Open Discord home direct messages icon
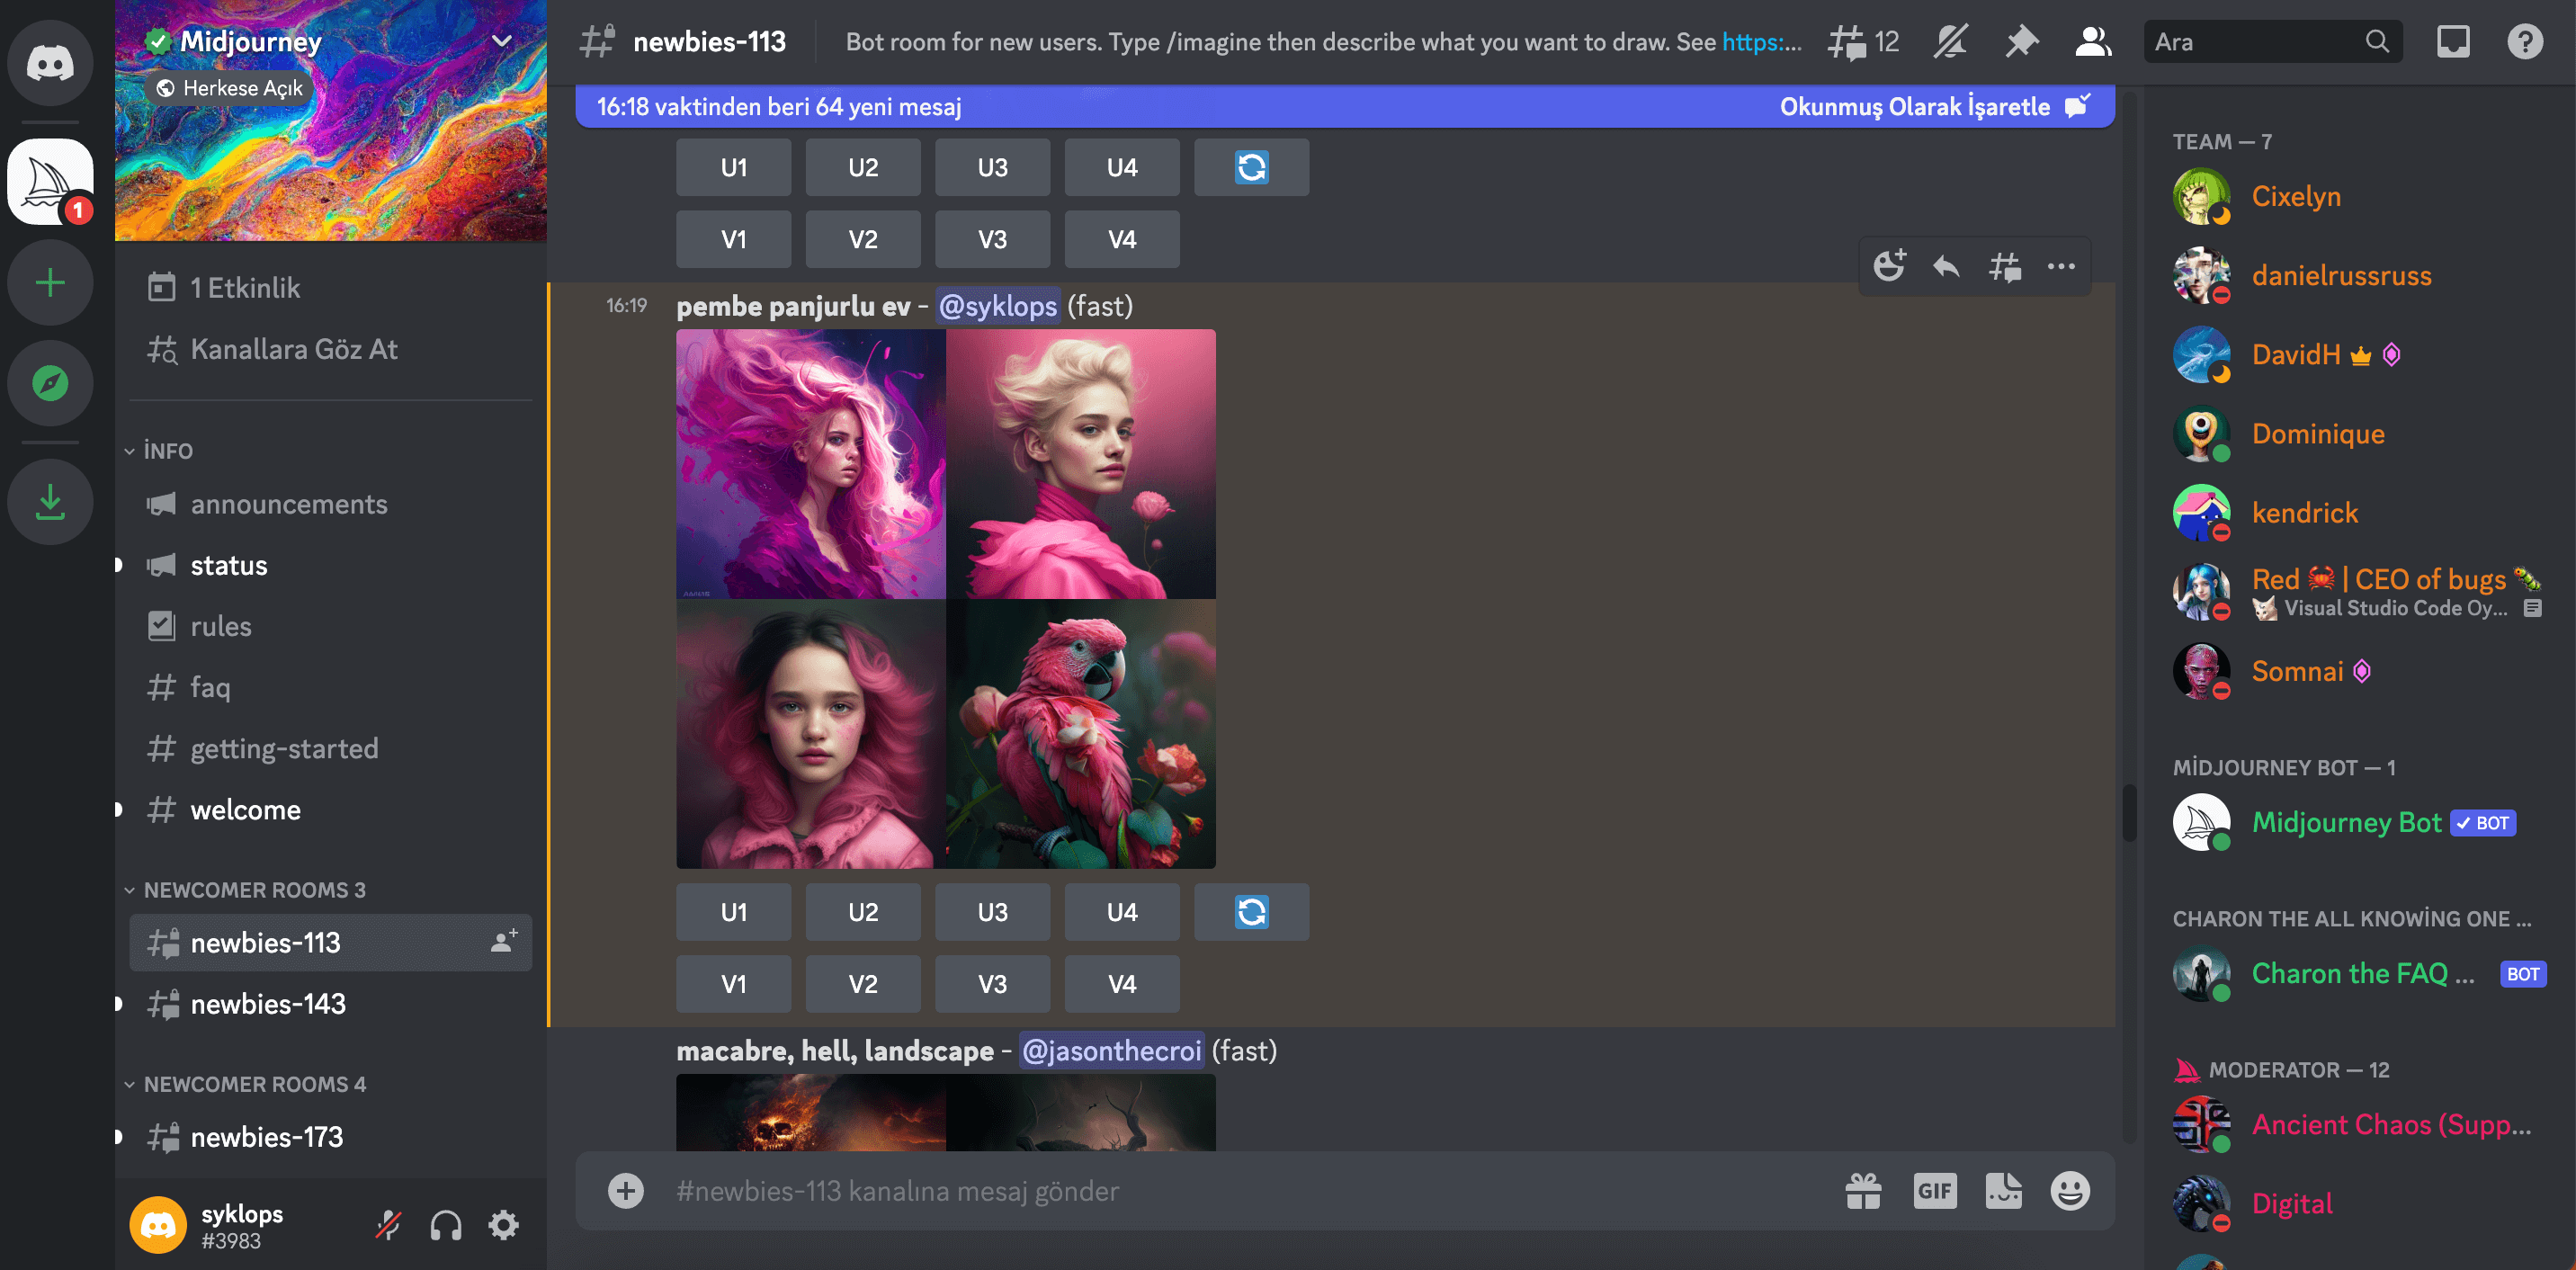This screenshot has width=2576, height=1270. pyautogui.click(x=50, y=63)
